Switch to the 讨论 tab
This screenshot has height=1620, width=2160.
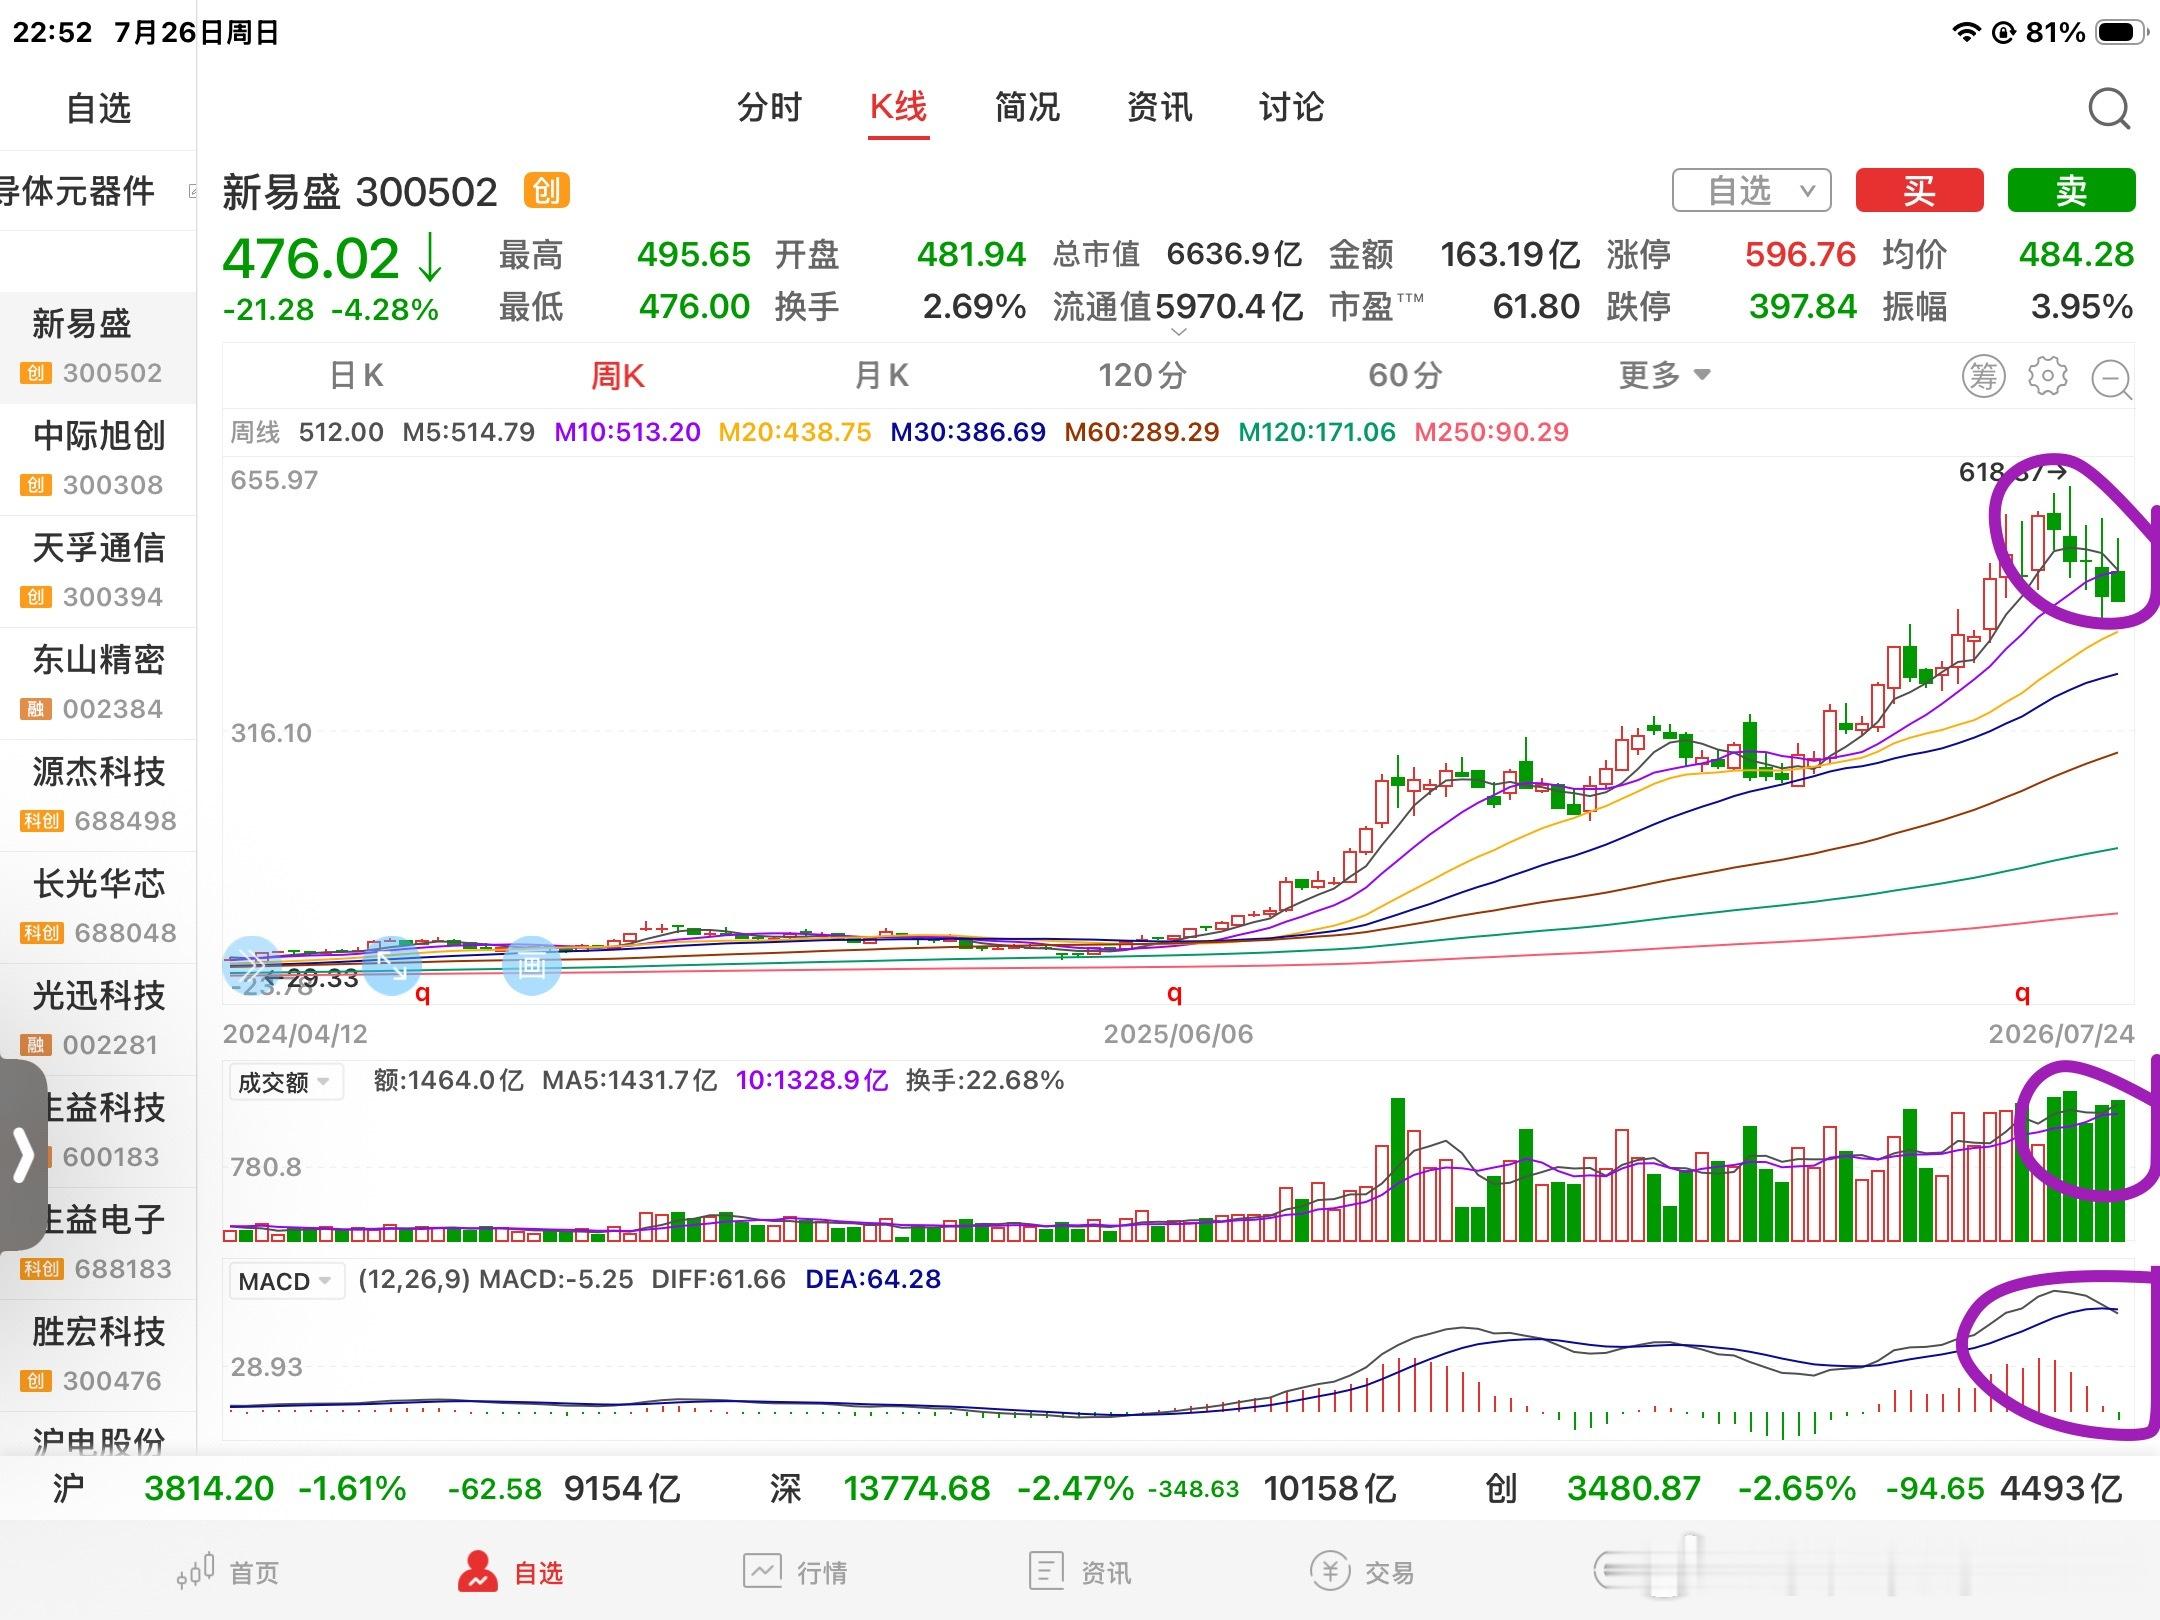(1291, 107)
